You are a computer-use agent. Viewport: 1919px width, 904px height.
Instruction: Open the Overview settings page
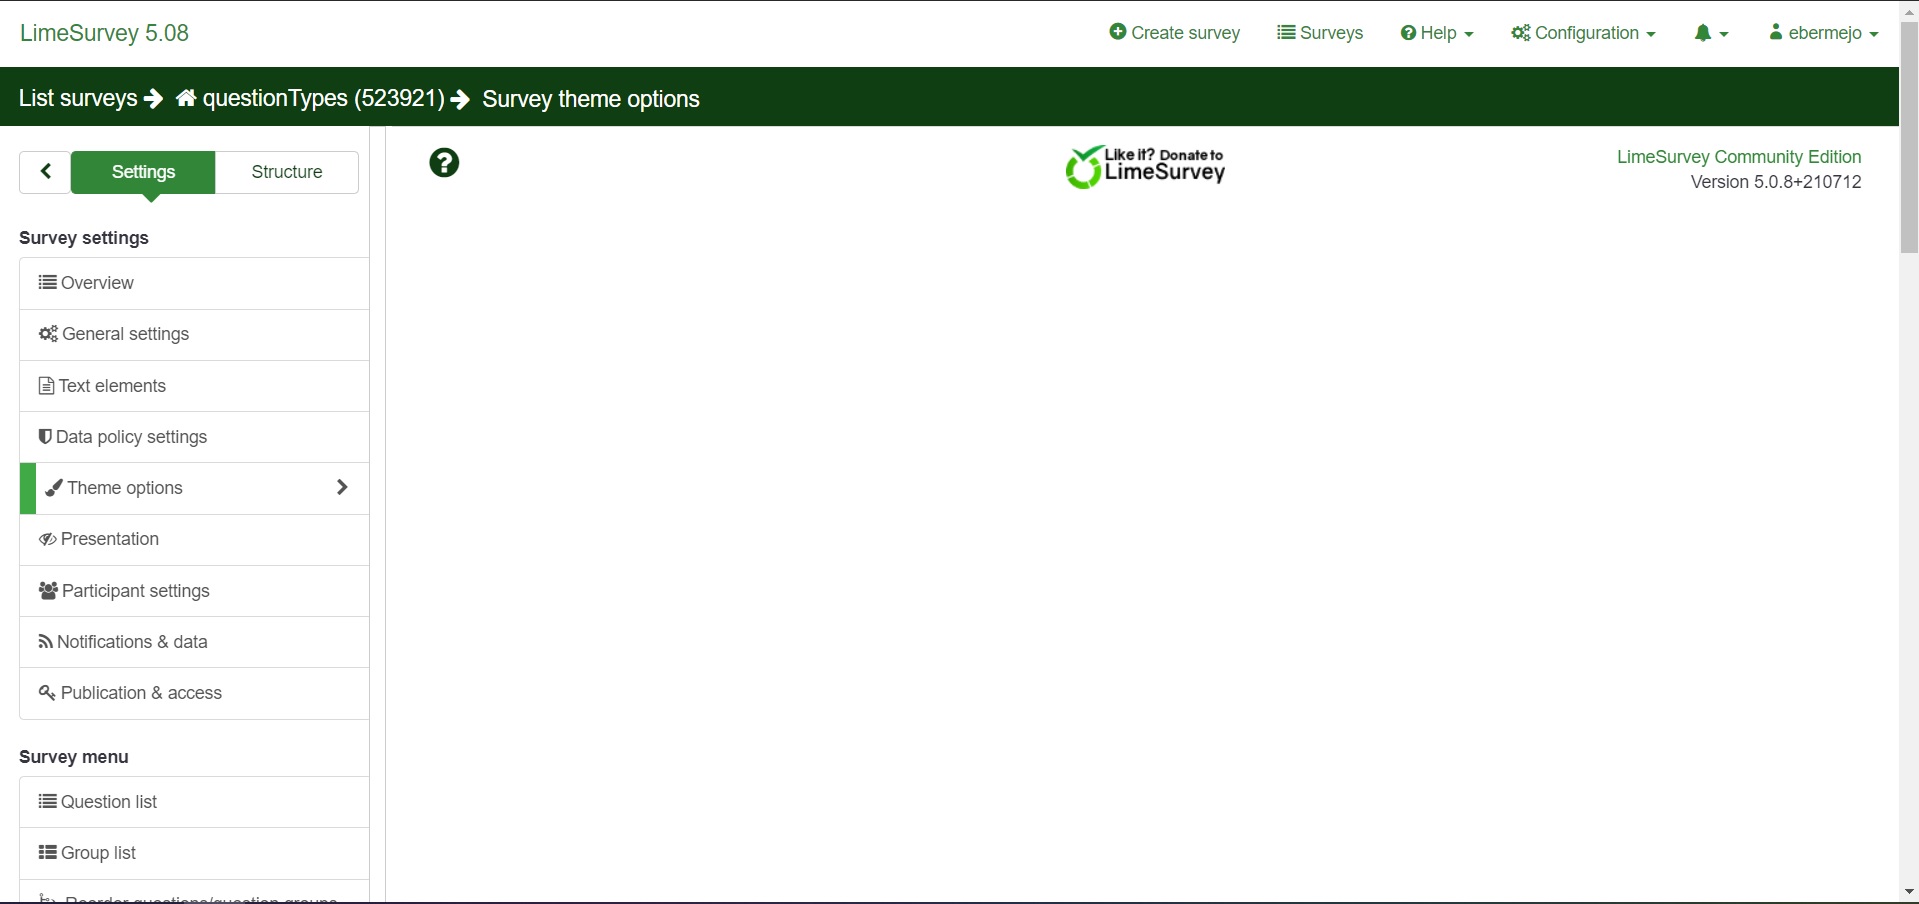(97, 283)
